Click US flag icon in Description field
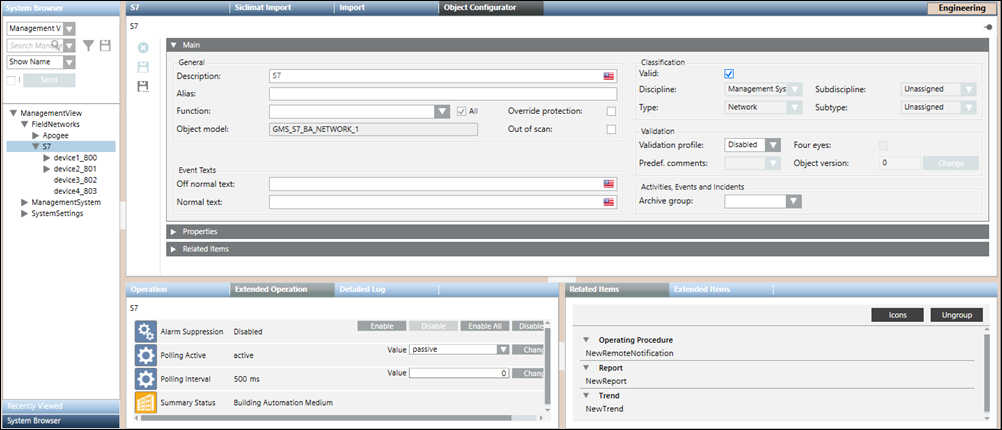Image resolution: width=1002 pixels, height=430 pixels. point(608,76)
